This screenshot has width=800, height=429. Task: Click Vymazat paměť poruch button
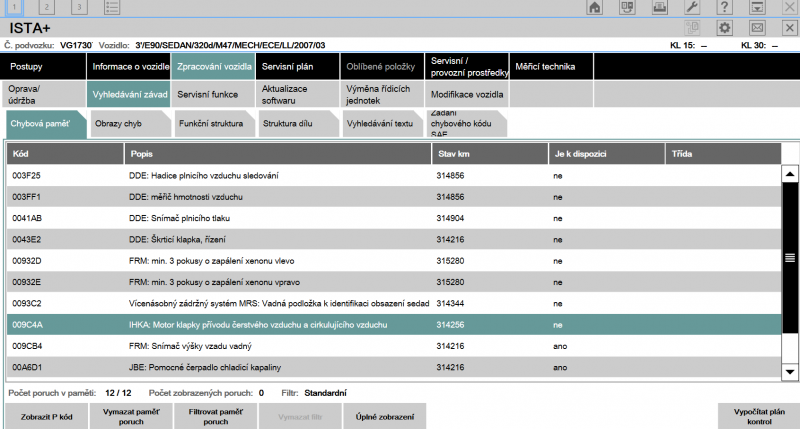coord(131,417)
